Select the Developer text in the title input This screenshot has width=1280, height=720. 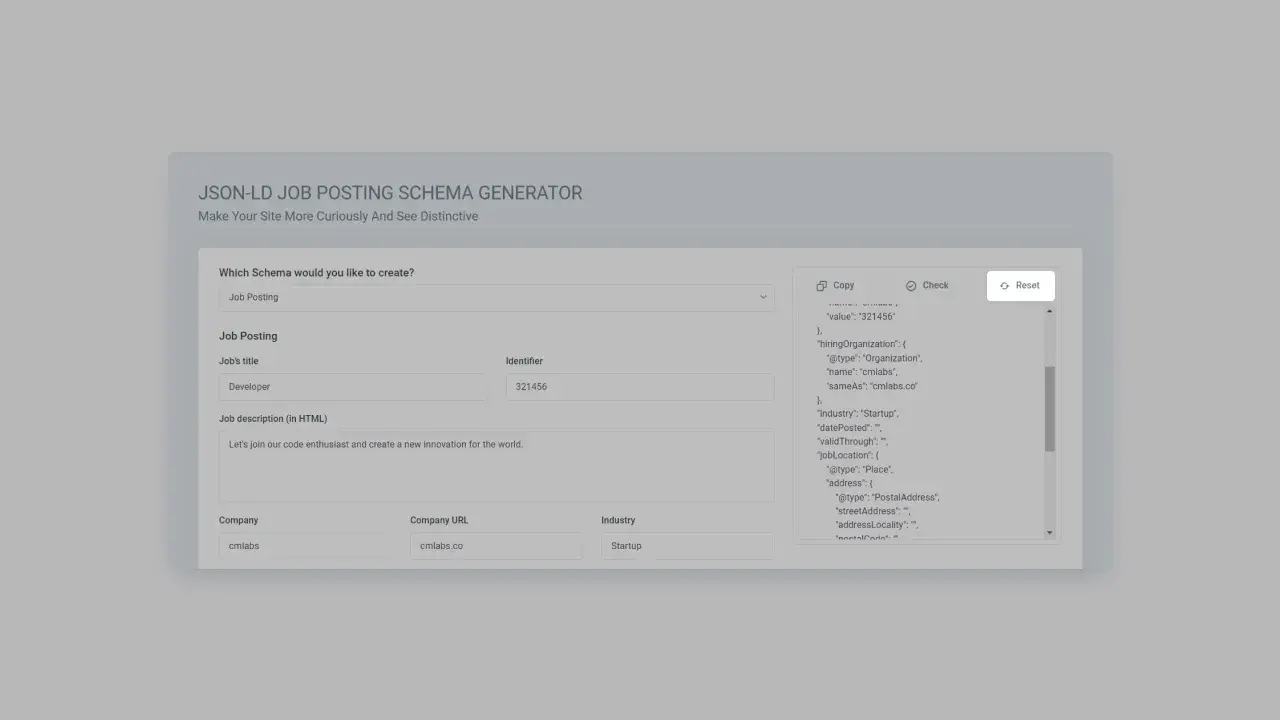click(x=249, y=386)
